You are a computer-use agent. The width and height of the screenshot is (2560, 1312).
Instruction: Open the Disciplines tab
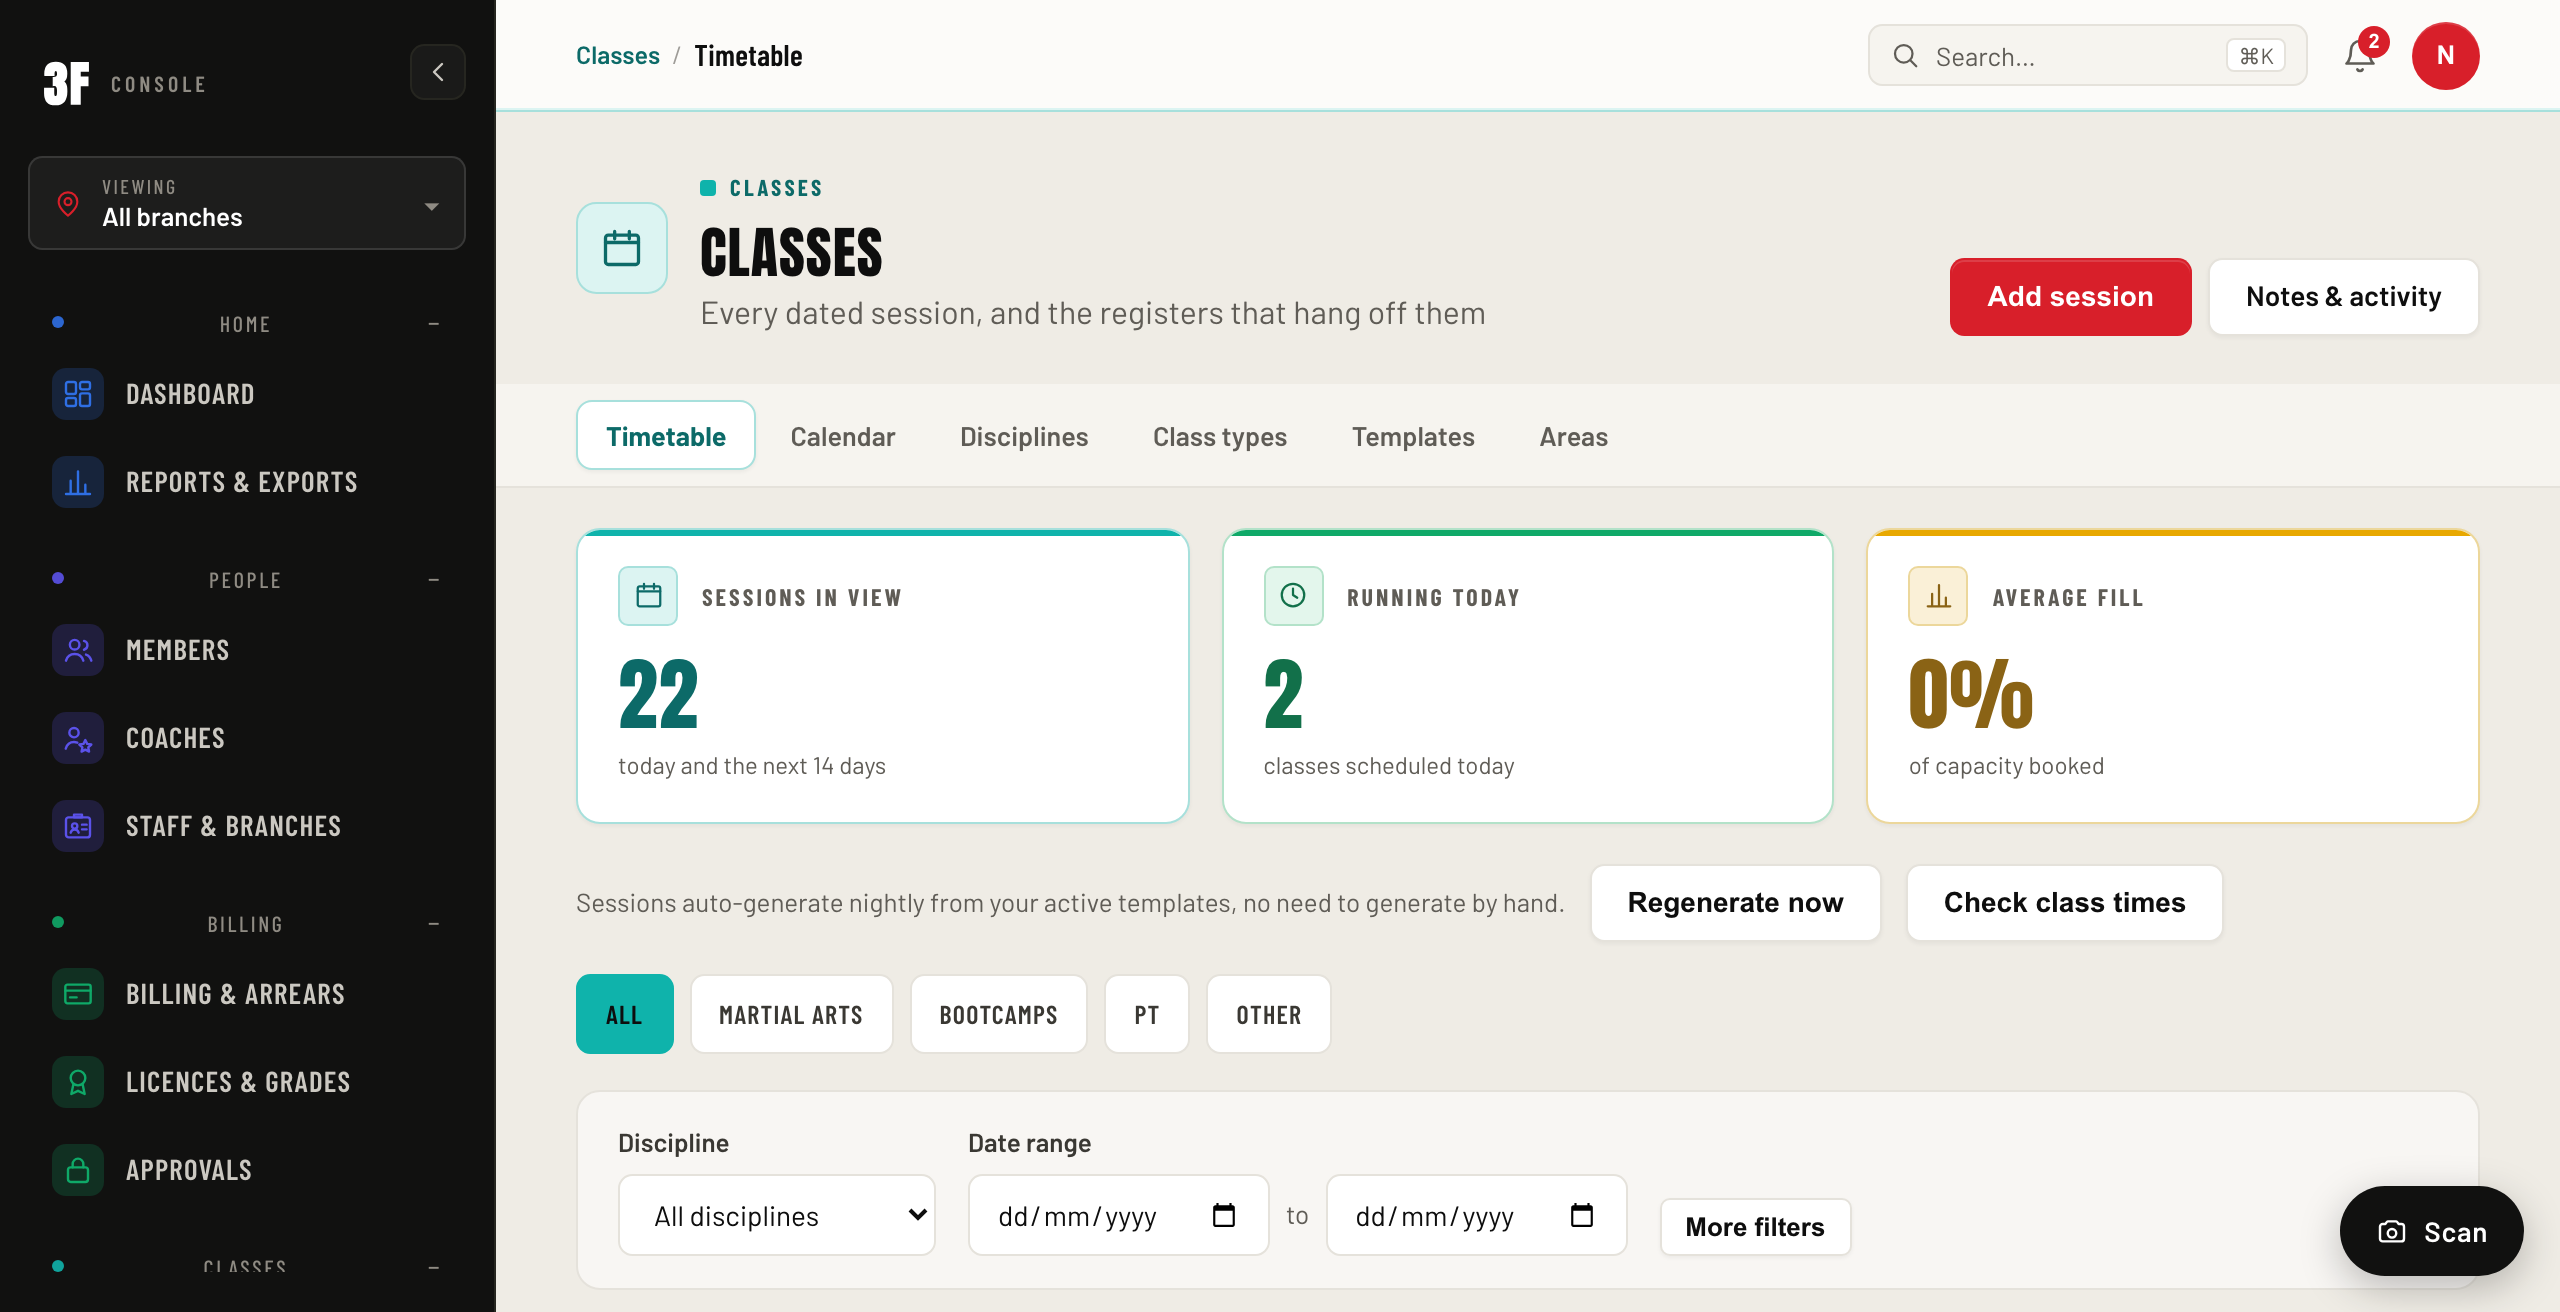tap(1024, 436)
